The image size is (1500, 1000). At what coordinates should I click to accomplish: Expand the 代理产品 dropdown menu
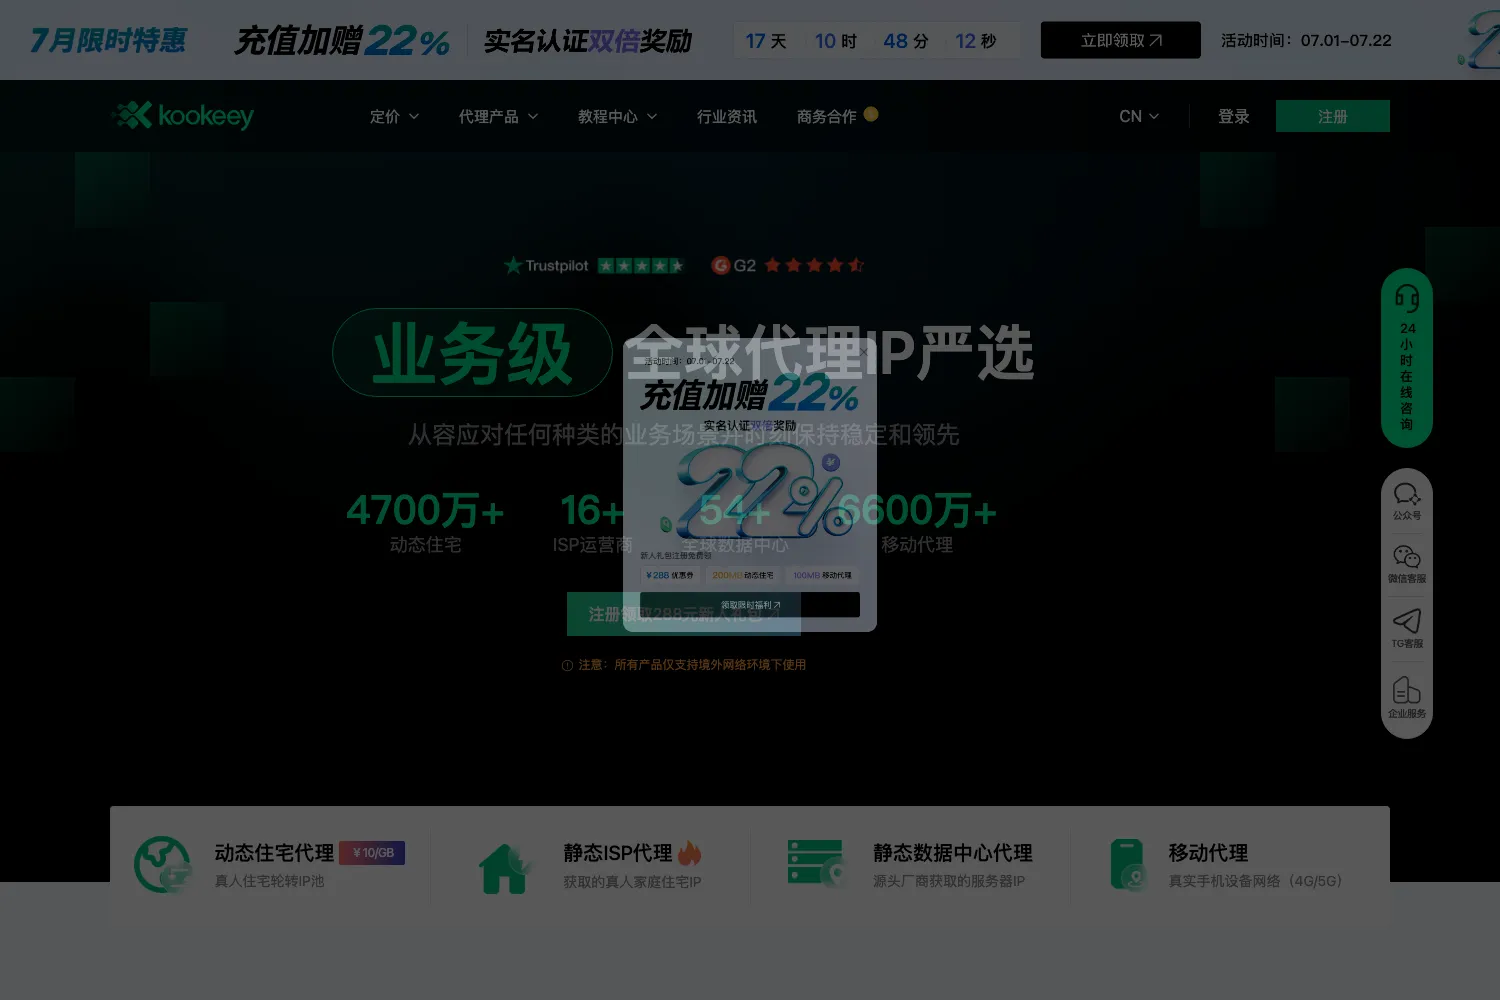coord(498,117)
